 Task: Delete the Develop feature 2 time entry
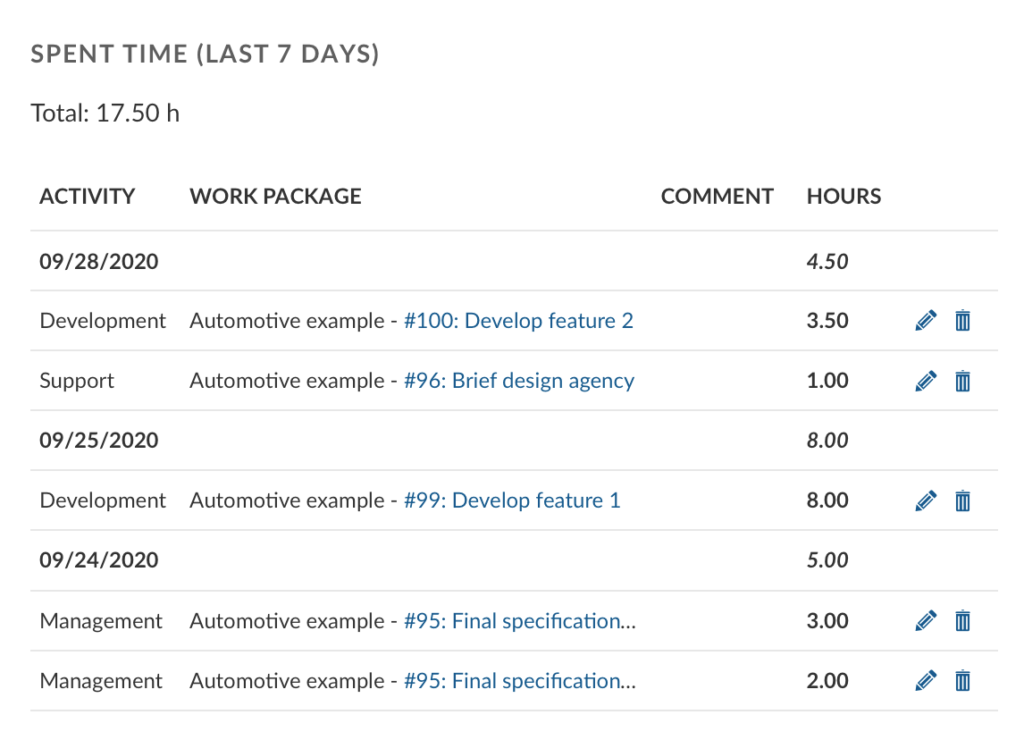point(962,321)
